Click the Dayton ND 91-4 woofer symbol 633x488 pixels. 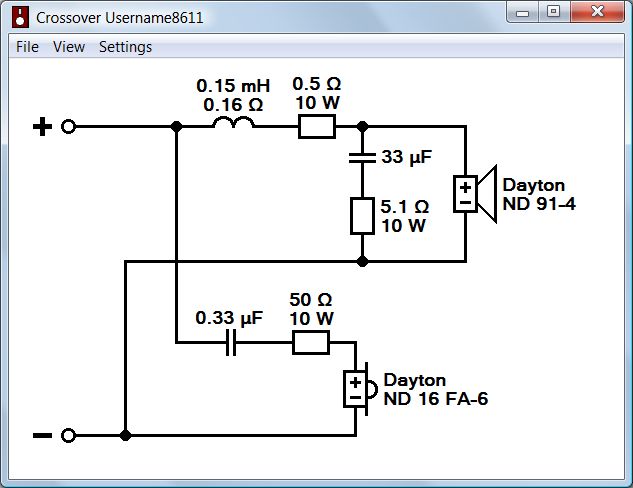(475, 194)
